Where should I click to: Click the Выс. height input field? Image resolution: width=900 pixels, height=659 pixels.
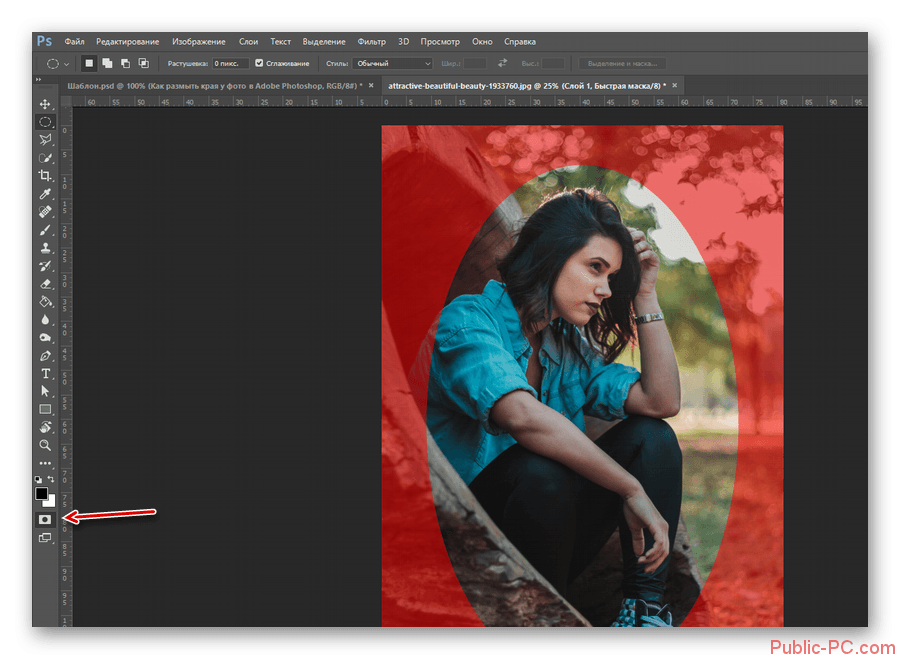553,63
